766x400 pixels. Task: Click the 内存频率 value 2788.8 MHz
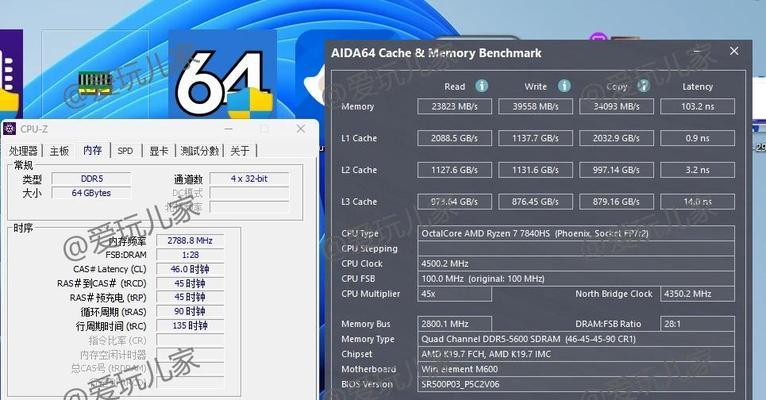(190, 241)
